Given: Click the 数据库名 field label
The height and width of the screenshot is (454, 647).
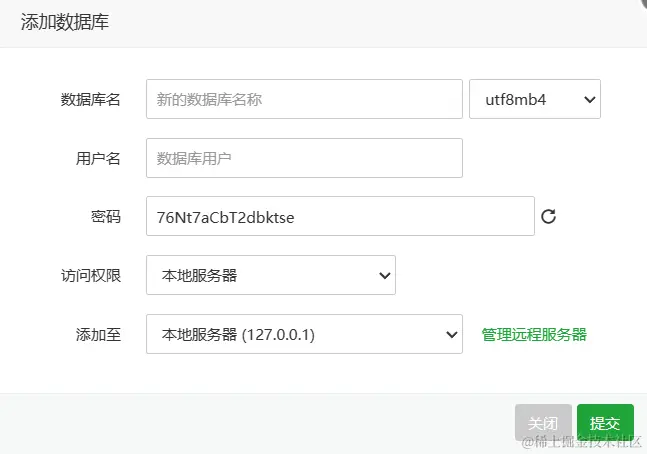Looking at the screenshot, I should pos(91,99).
